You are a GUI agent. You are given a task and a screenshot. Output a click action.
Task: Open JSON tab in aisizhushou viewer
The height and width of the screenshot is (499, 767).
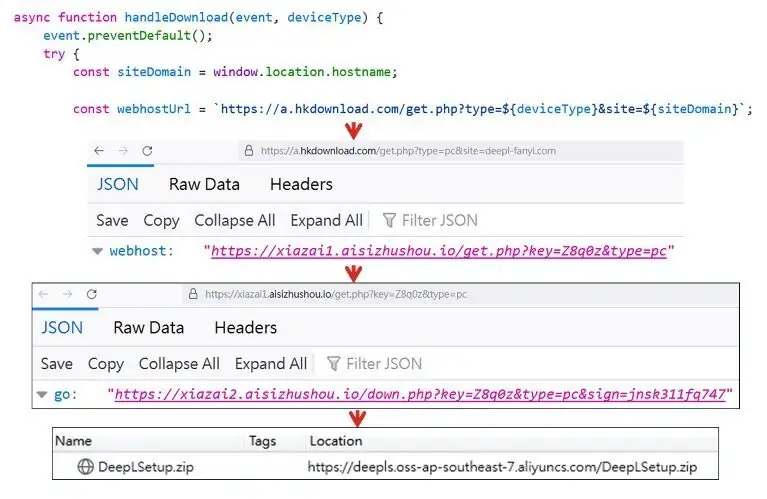tap(62, 328)
